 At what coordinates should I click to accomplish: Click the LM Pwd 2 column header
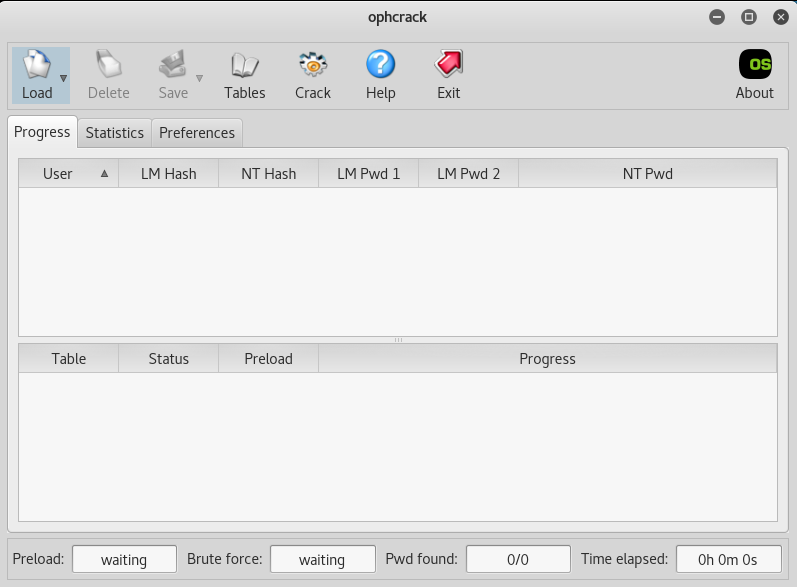coord(469,174)
